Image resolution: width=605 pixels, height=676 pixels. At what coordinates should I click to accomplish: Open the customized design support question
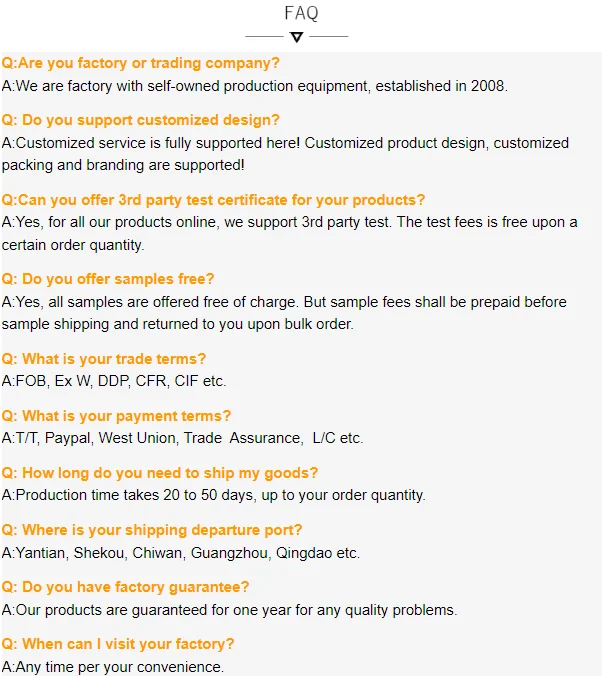click(141, 120)
